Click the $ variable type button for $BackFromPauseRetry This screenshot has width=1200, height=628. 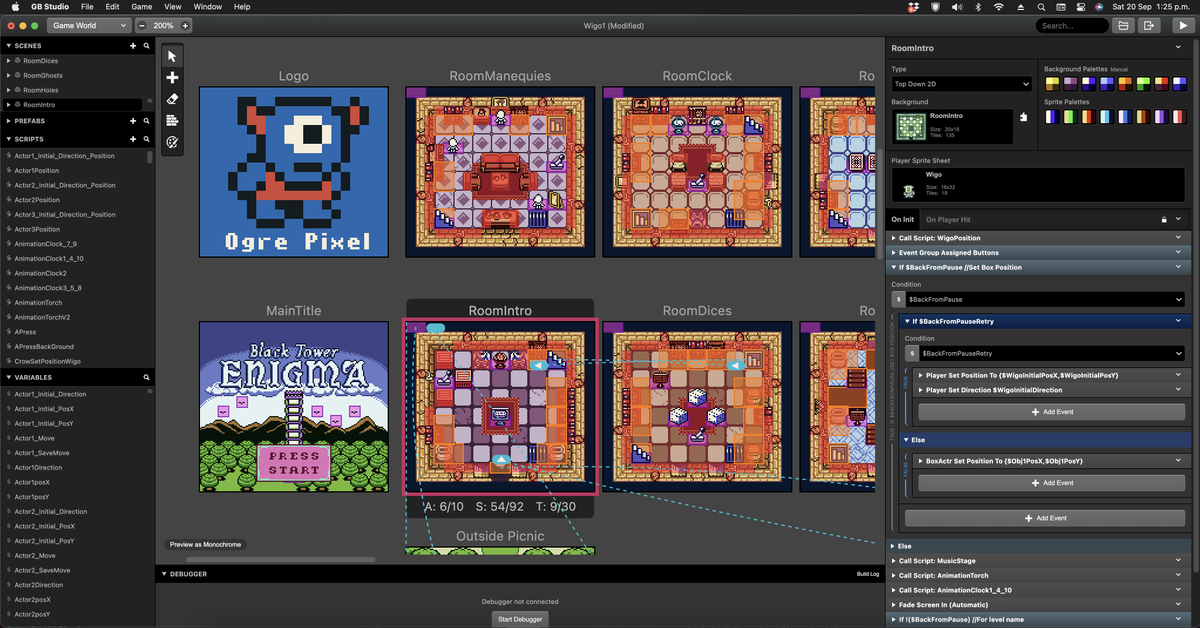click(x=911, y=353)
